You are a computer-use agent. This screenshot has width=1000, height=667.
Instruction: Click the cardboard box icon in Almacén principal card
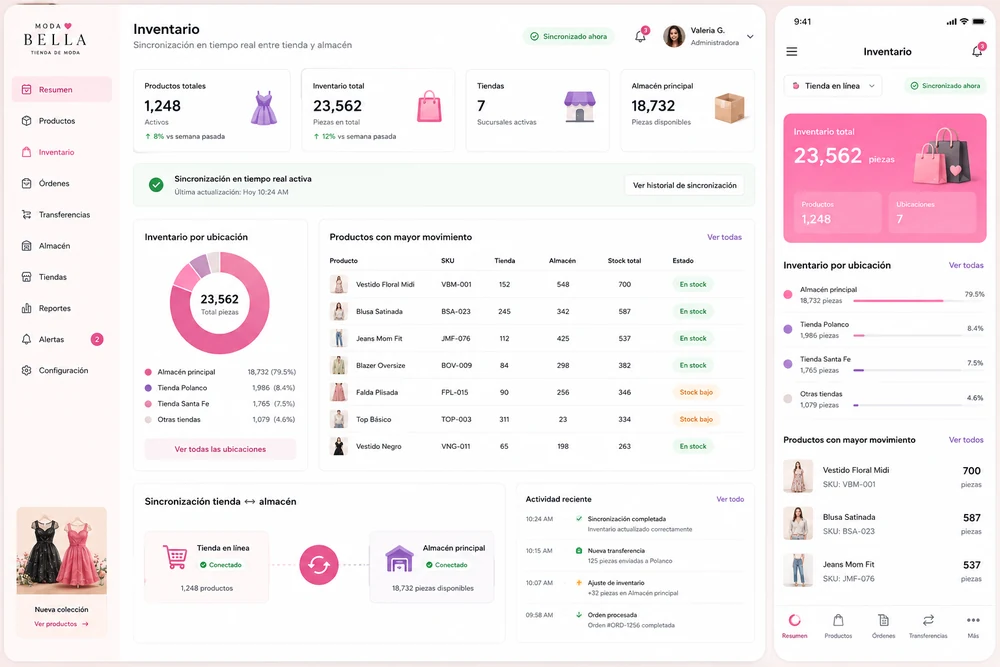tap(730, 108)
